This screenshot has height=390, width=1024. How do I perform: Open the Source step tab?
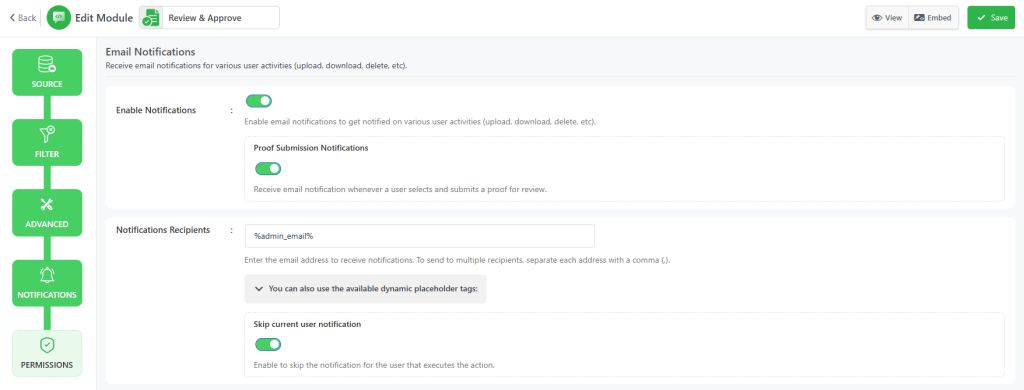click(47, 73)
